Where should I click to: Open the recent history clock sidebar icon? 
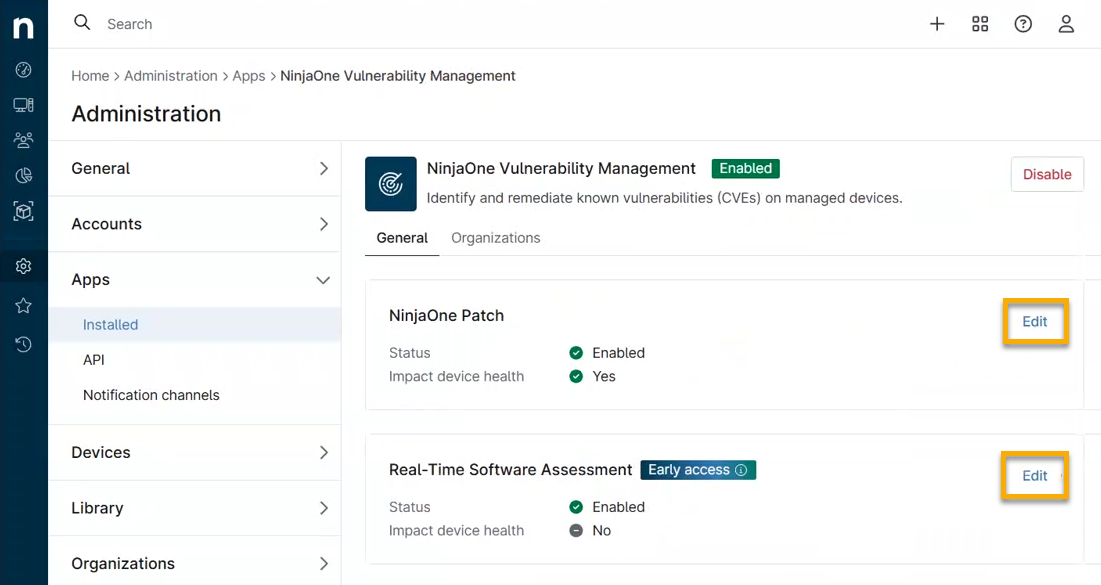coord(23,344)
